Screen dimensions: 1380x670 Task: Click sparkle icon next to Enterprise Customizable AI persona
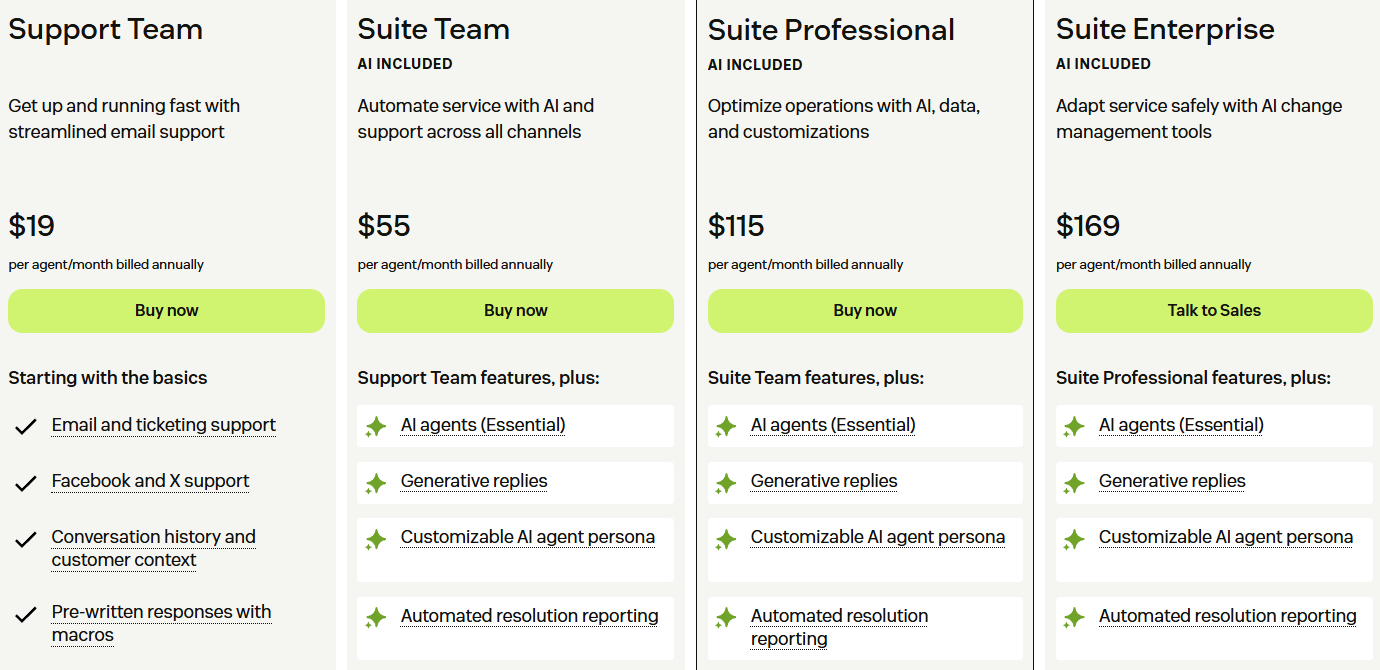(1074, 539)
